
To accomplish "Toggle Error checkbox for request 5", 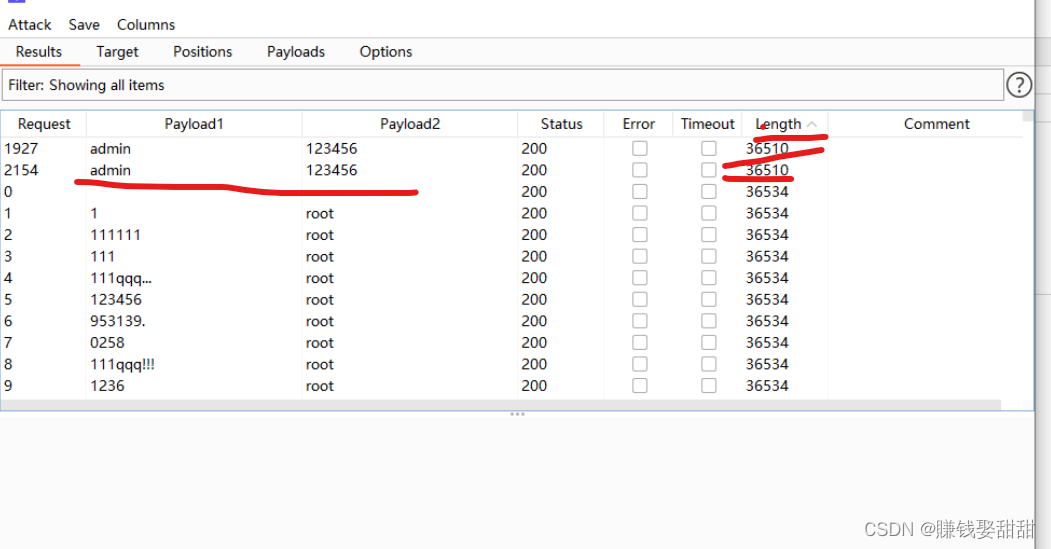I will click(x=639, y=299).
